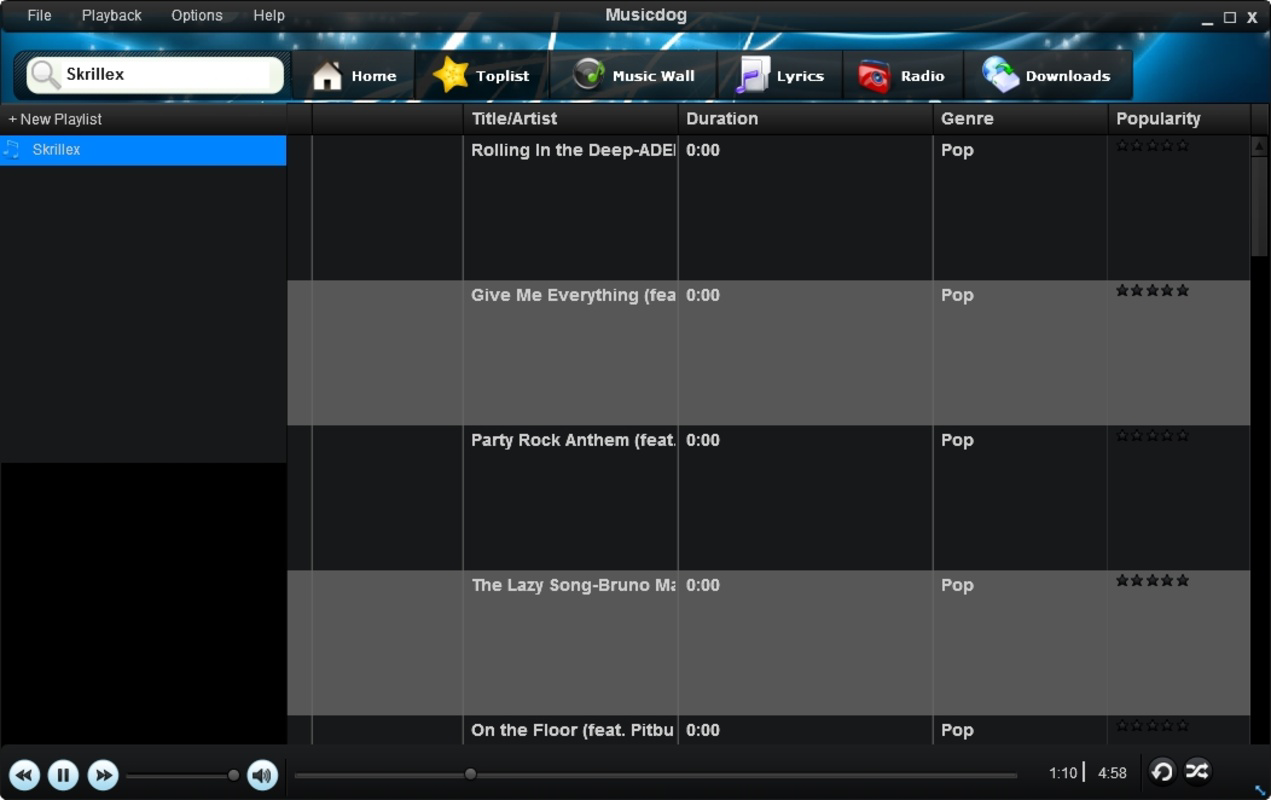Click elapsed time 1:10
The width and height of the screenshot is (1271, 800).
pos(1063,773)
